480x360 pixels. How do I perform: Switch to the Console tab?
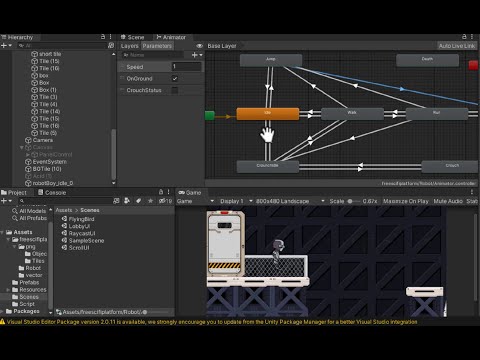[x=52, y=192]
